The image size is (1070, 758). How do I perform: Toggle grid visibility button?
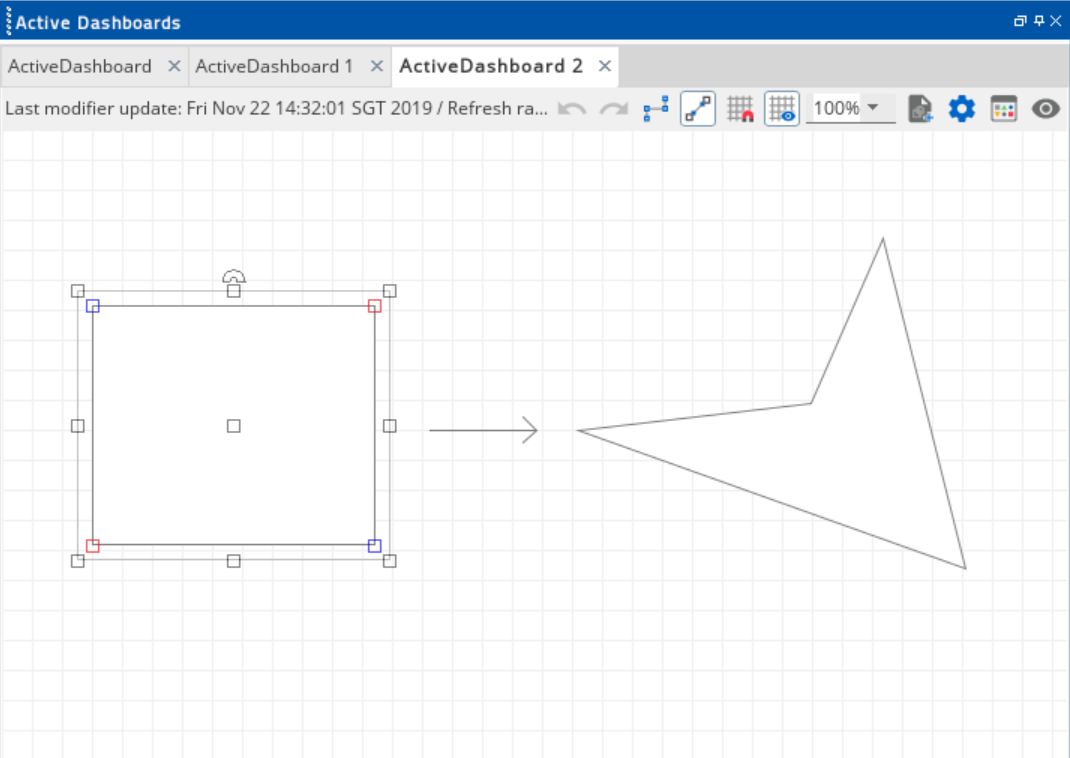point(782,109)
